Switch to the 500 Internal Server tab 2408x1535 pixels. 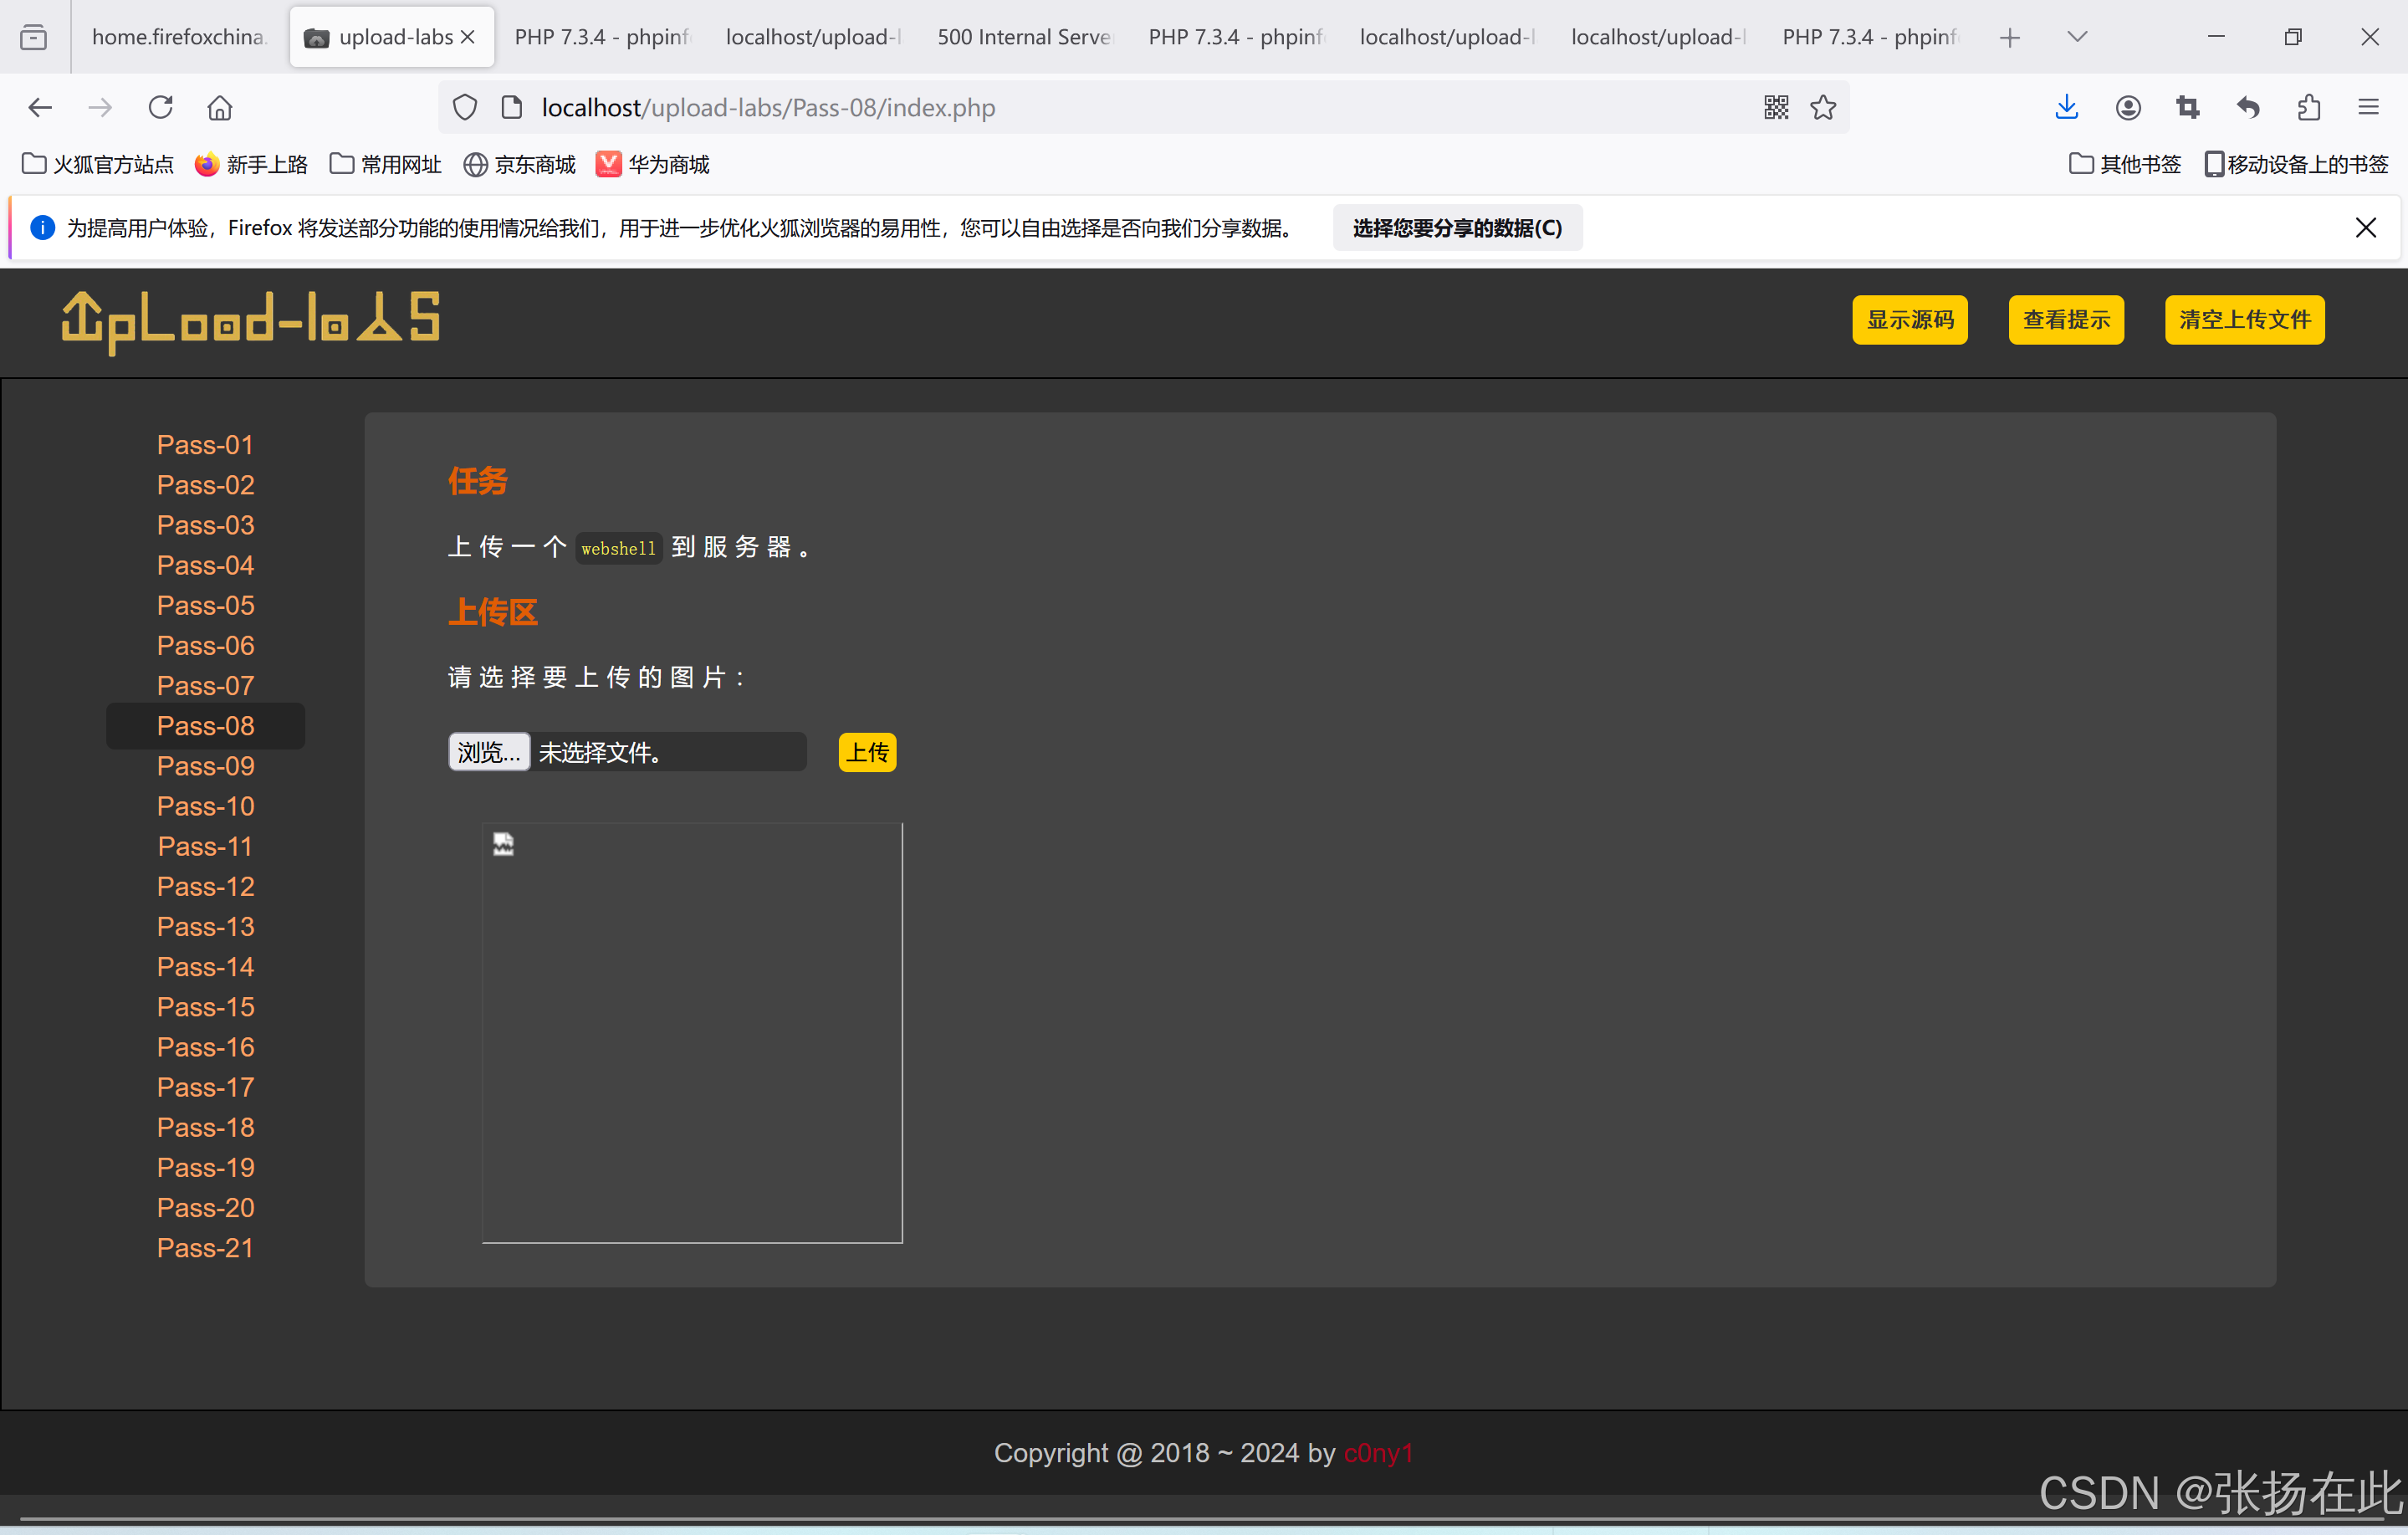pos(1024,36)
